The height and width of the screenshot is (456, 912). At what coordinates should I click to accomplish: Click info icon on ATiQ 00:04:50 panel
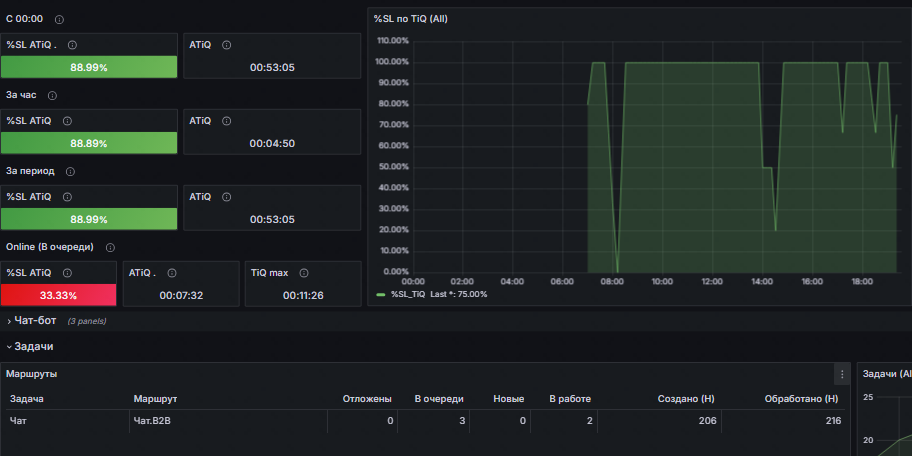[227, 121]
